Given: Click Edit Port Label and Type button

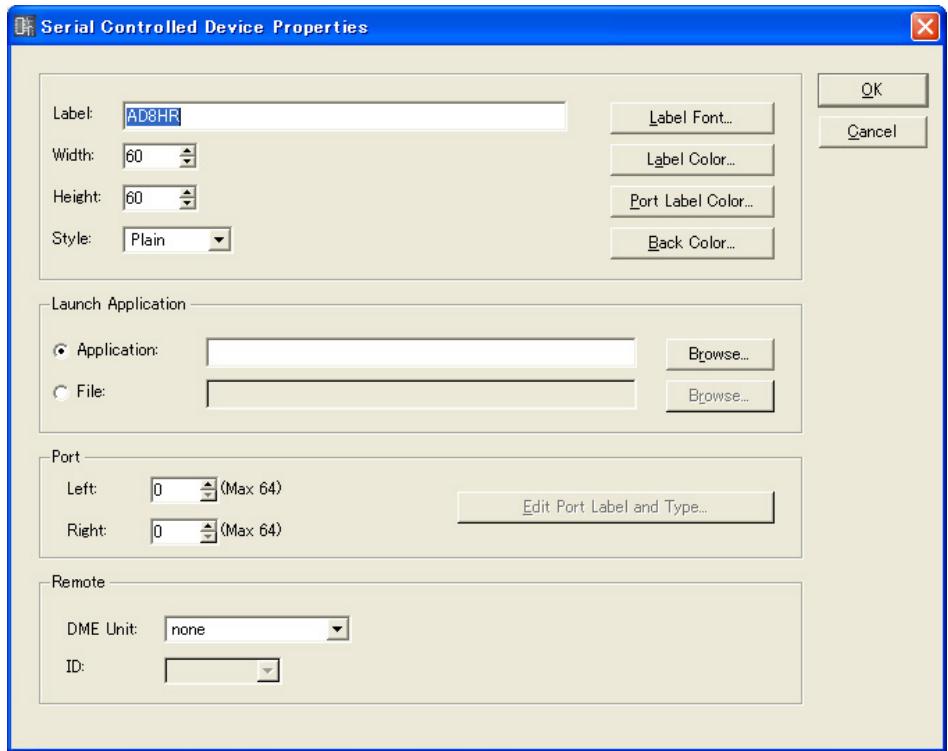Looking at the screenshot, I should coord(615,507).
